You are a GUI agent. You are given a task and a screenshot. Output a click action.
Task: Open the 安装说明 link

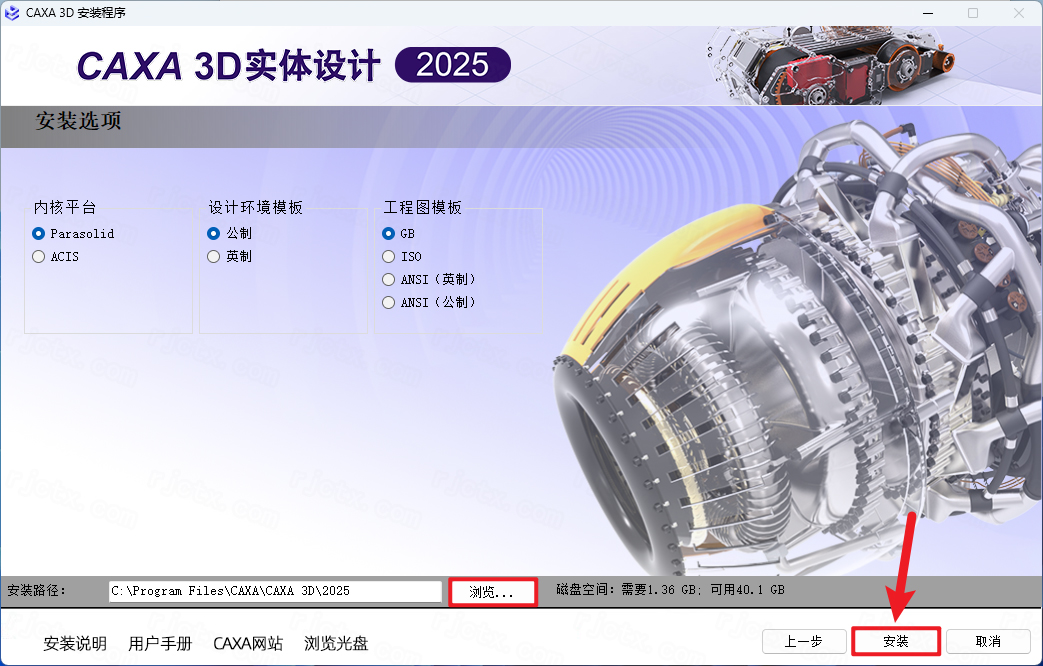click(x=75, y=643)
